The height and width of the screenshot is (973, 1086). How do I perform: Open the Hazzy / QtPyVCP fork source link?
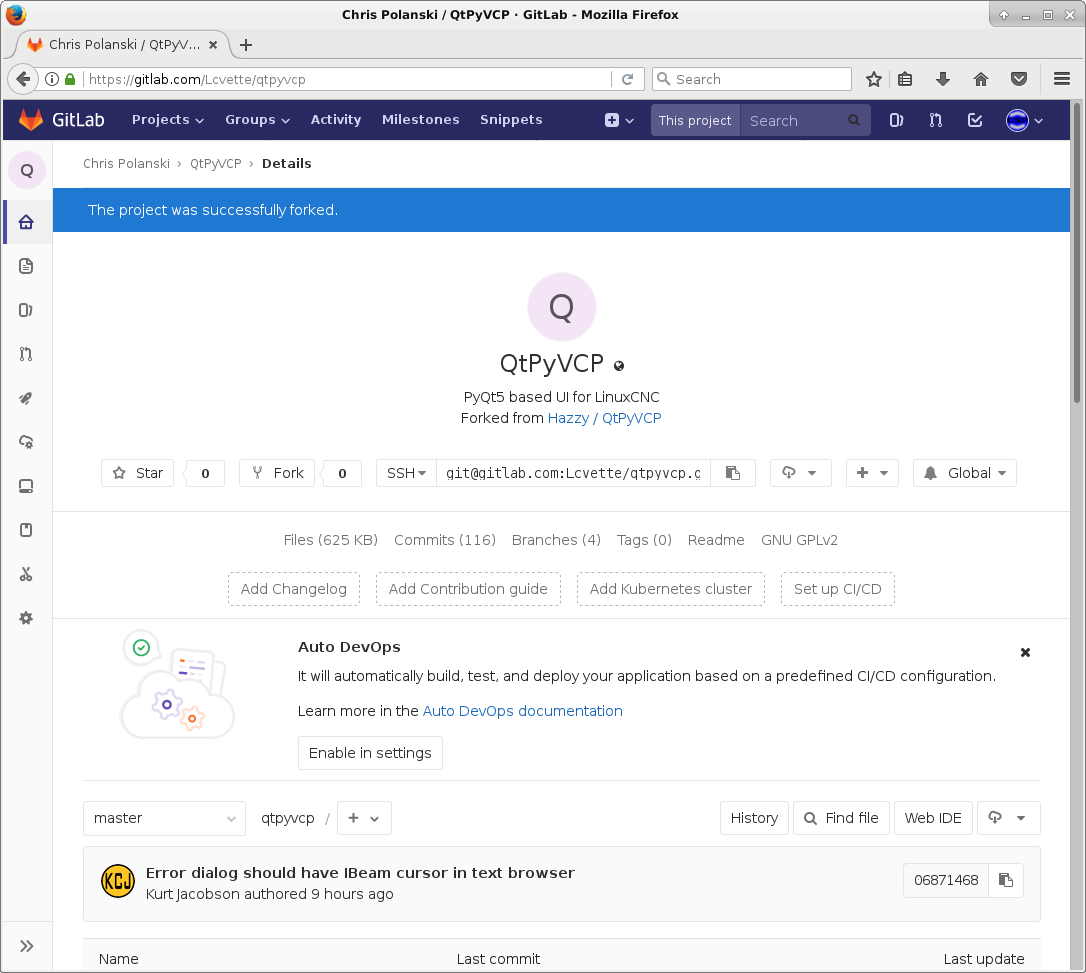point(605,418)
